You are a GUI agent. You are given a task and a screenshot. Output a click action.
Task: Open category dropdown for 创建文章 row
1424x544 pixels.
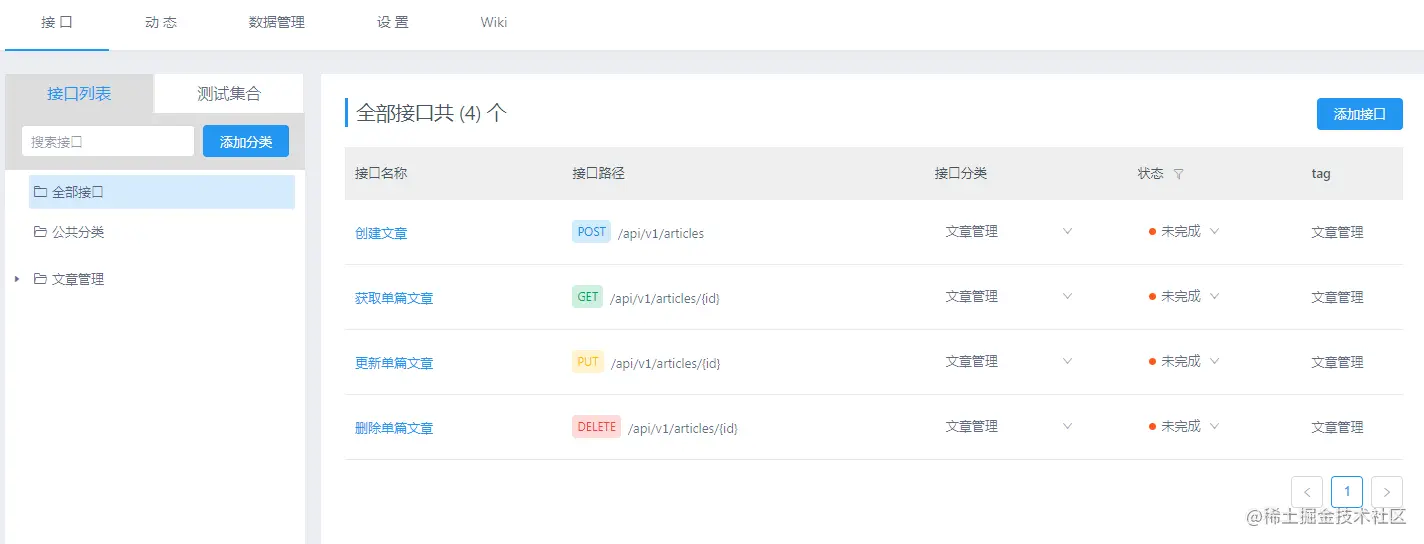click(x=1067, y=232)
